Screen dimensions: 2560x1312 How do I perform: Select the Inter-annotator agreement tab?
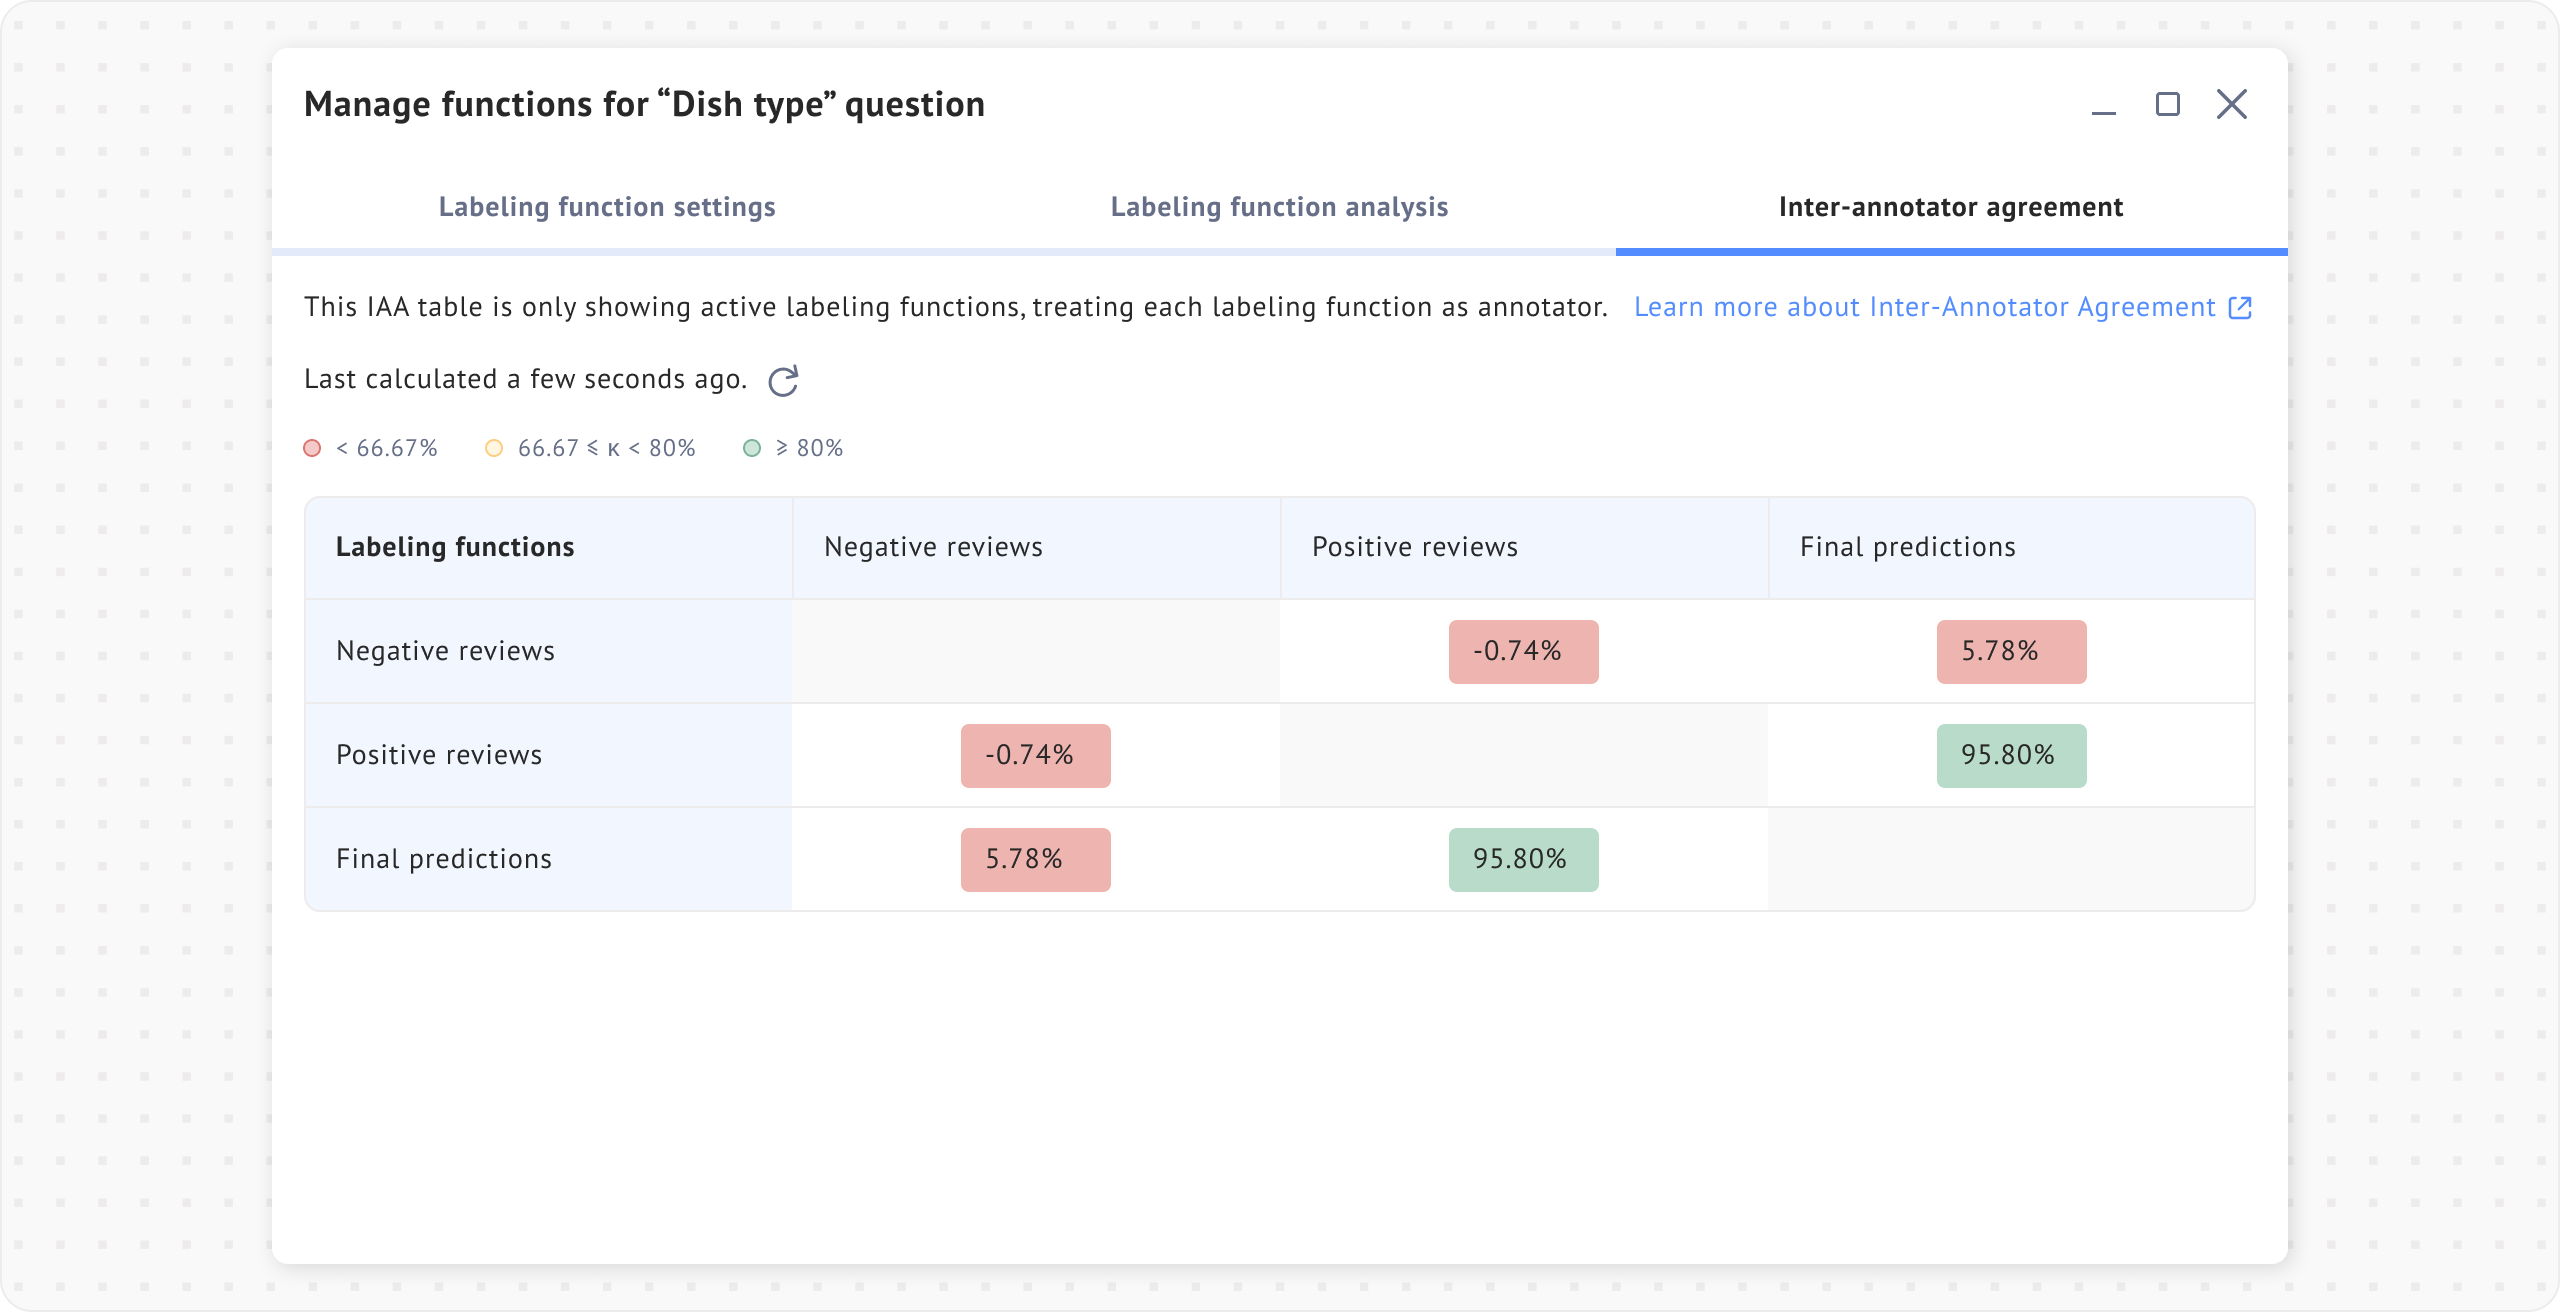pyautogui.click(x=1950, y=207)
